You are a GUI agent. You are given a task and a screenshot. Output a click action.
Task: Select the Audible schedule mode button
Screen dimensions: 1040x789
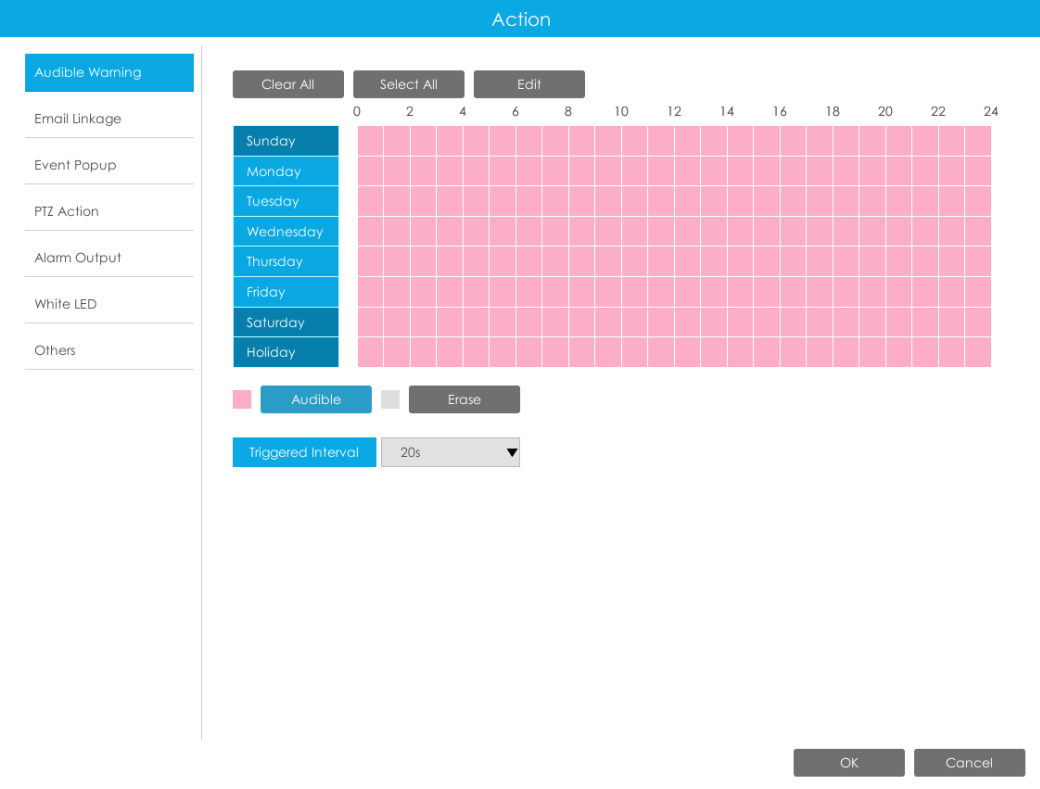pos(316,399)
